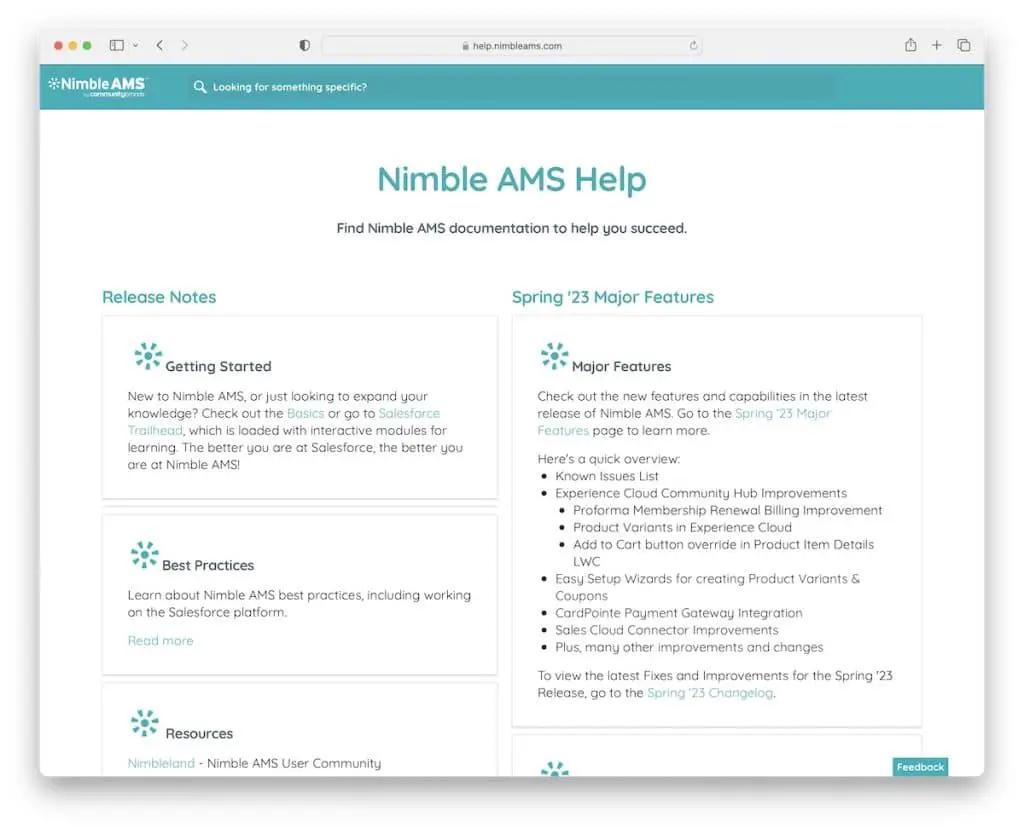Click 'Experience Cloud Community Hub Improvements' bullet

pyautogui.click(x=701, y=493)
